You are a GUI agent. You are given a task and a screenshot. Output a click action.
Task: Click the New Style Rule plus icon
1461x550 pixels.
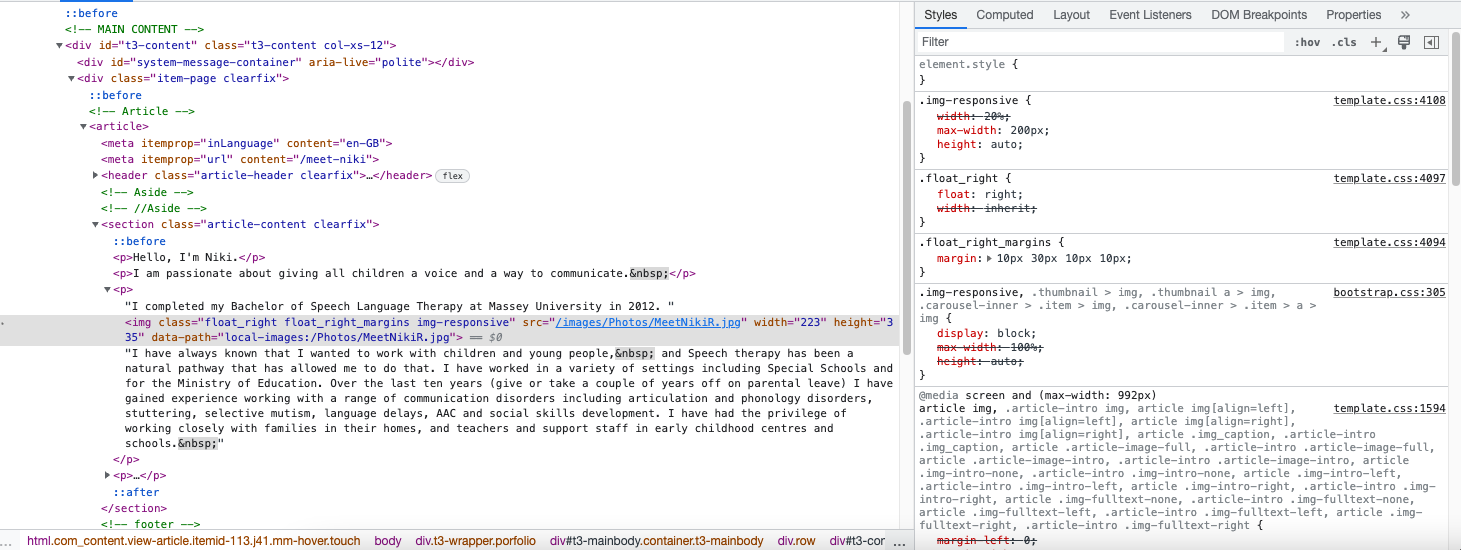pos(1376,42)
